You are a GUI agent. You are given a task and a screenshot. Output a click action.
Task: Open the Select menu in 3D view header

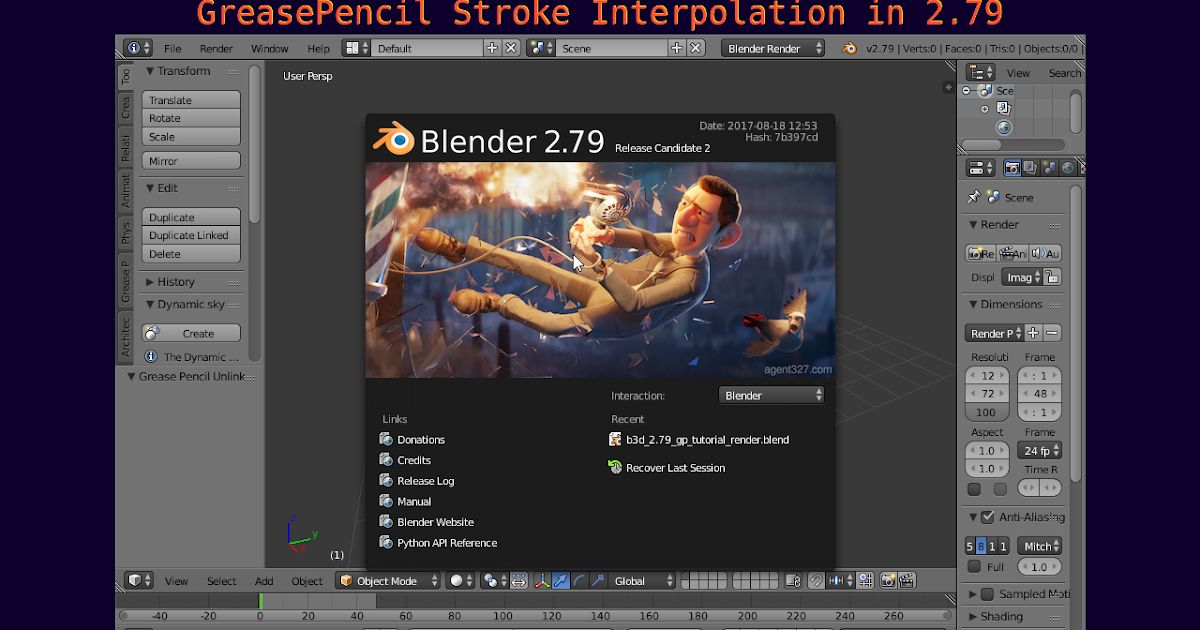point(221,581)
